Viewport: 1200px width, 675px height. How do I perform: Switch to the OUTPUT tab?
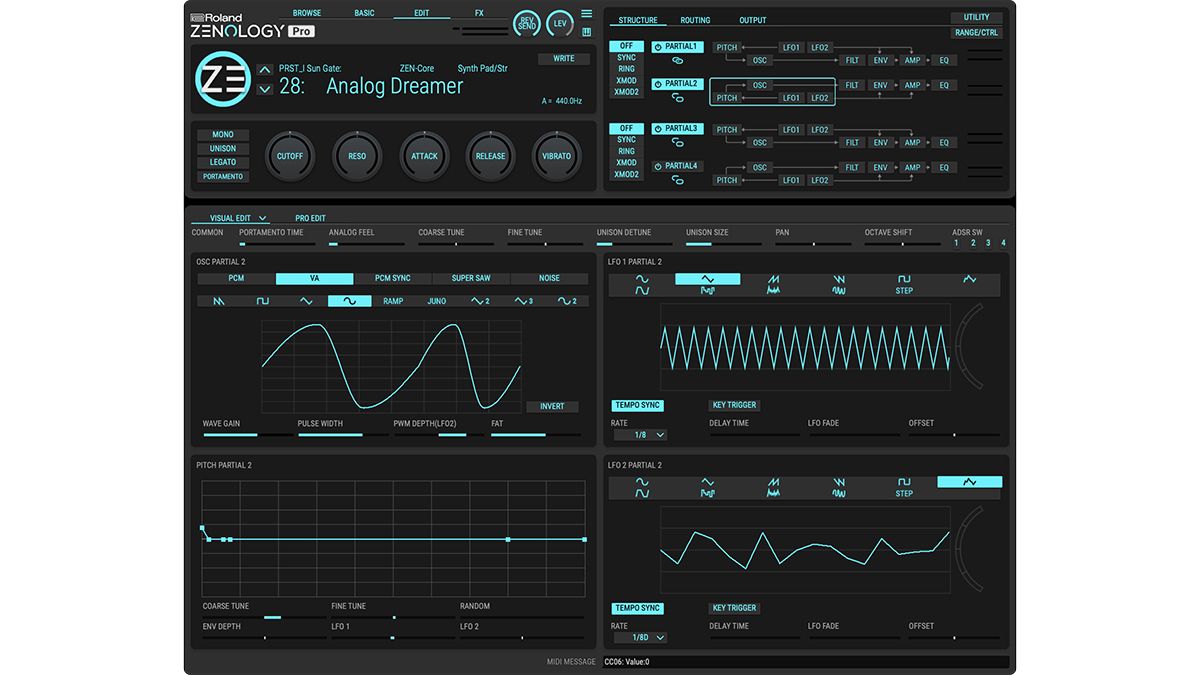[753, 20]
